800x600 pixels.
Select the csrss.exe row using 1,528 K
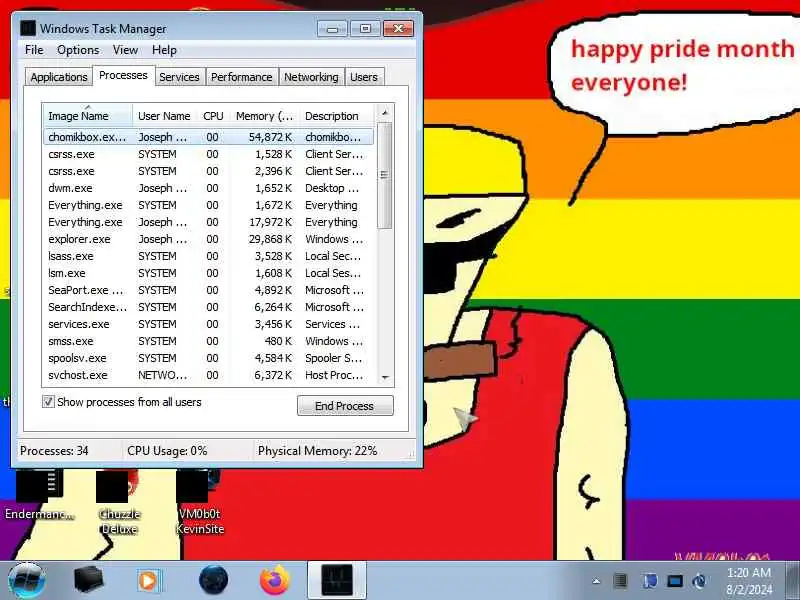pos(208,154)
